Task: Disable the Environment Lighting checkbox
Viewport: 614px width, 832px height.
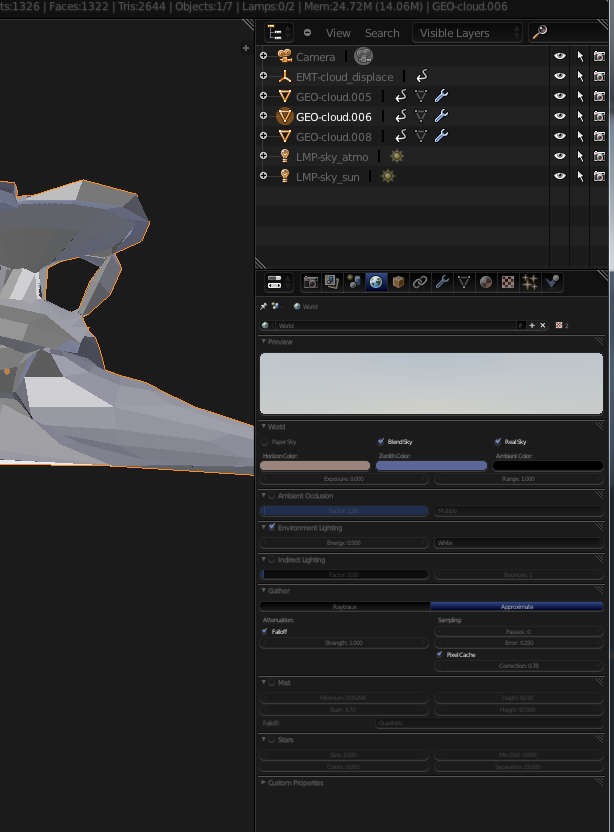Action: (272, 527)
